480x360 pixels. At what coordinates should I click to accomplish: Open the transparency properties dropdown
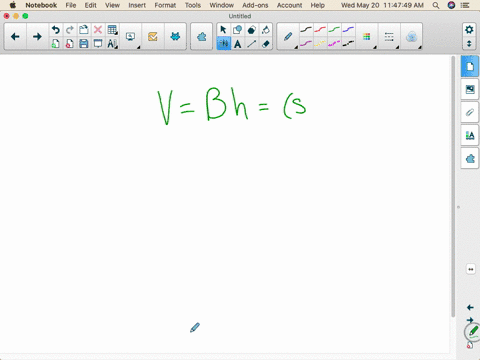click(411, 37)
